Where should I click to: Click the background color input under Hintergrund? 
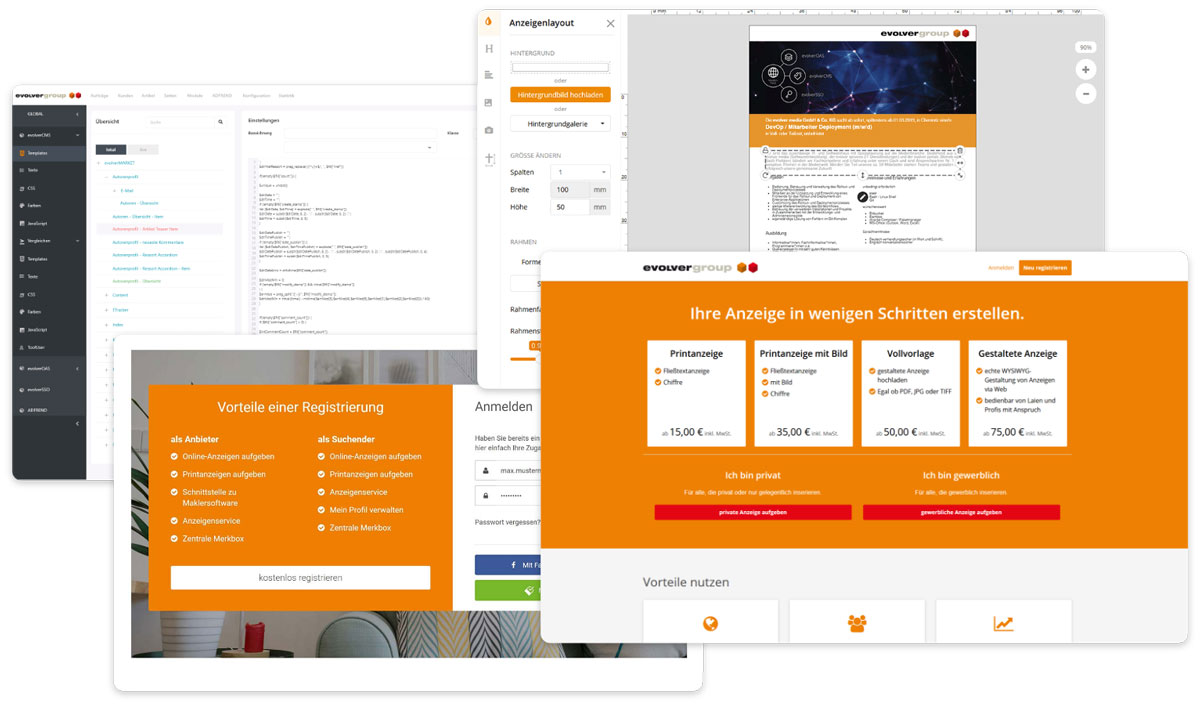pos(560,67)
